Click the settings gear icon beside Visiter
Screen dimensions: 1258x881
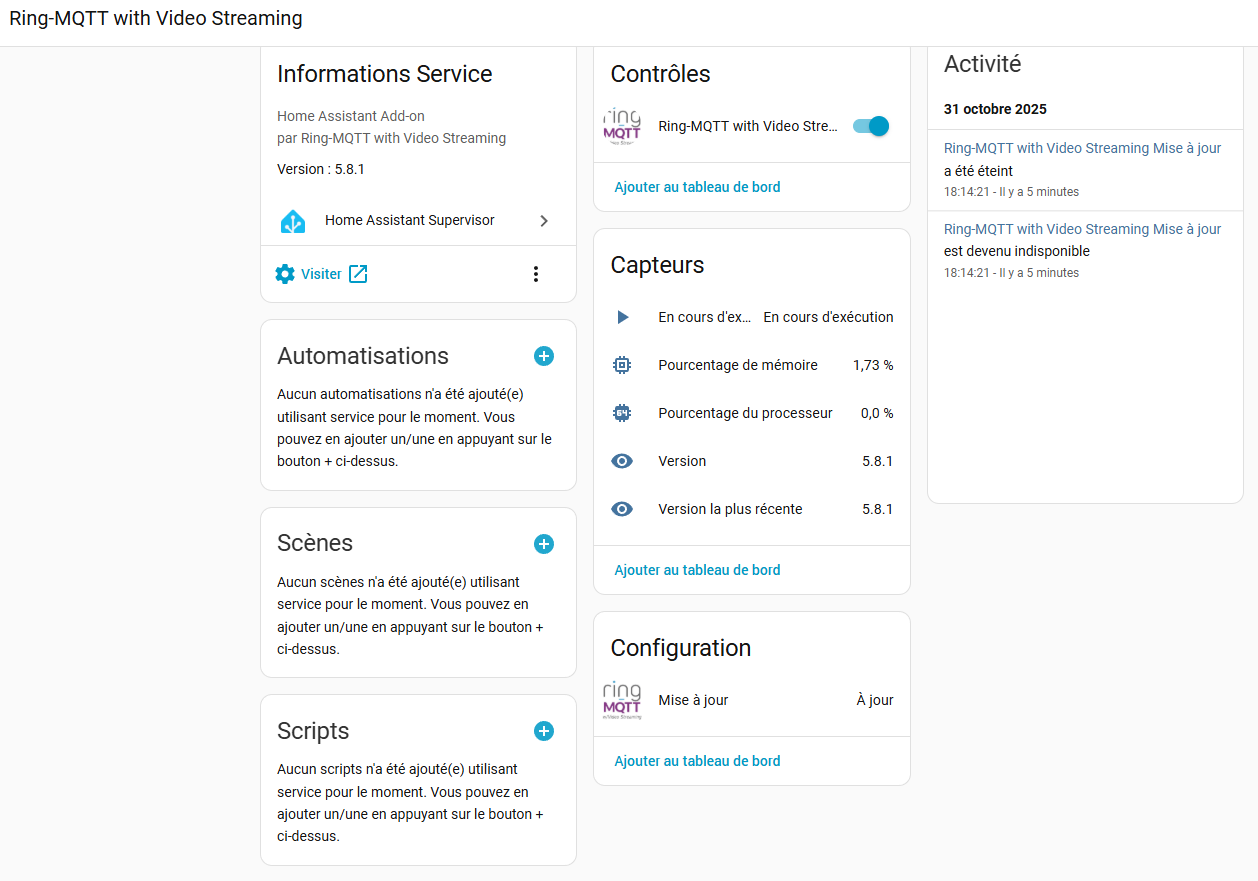tap(285, 274)
